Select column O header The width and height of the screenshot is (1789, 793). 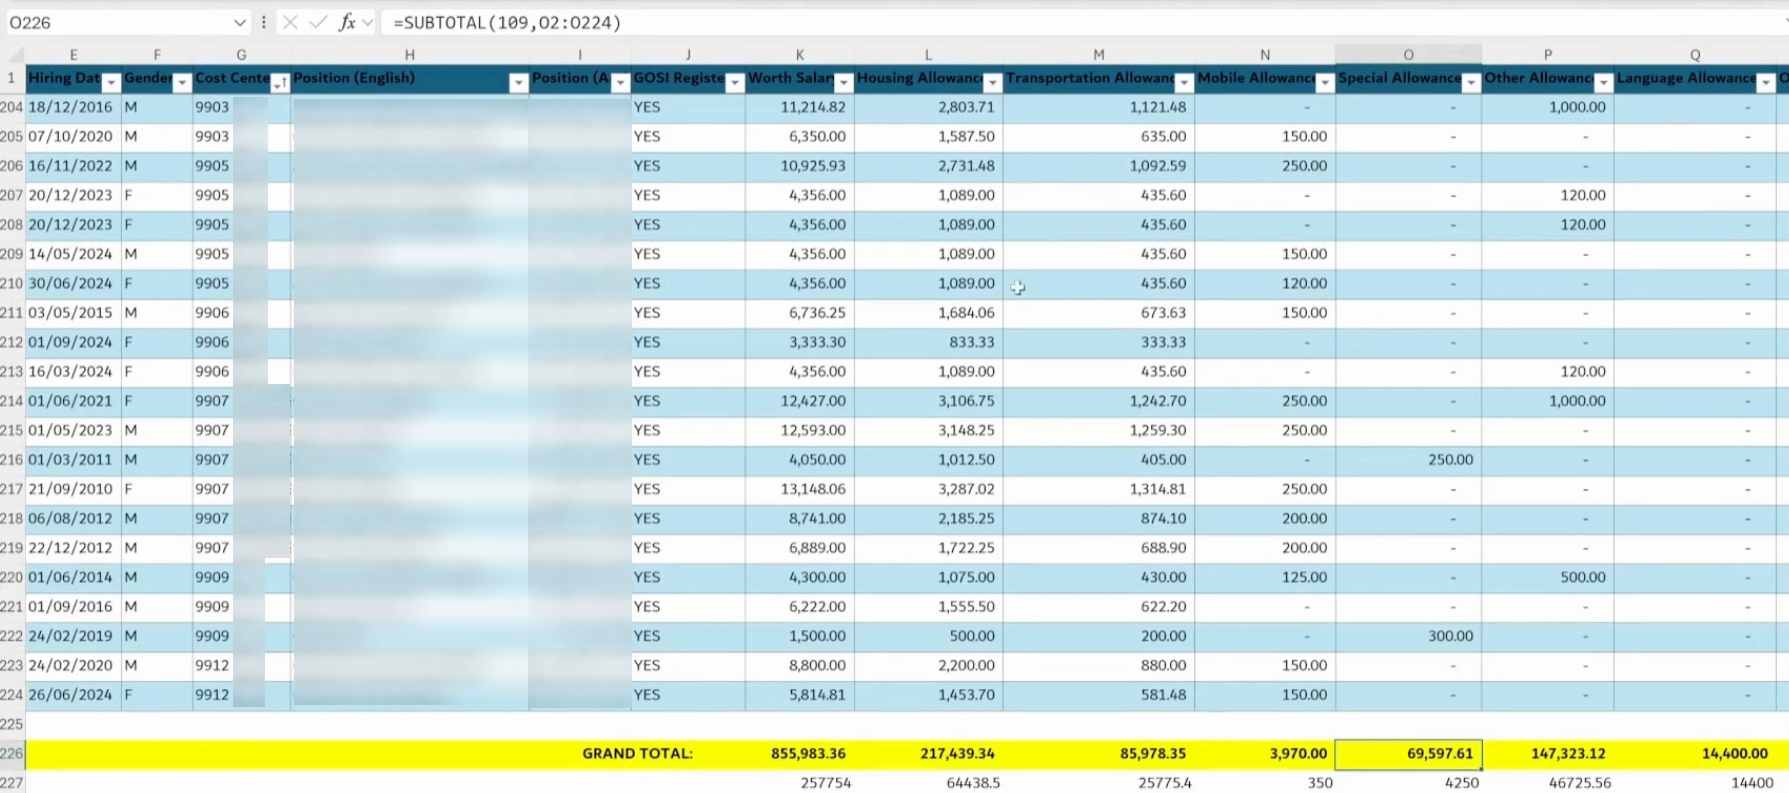[1408, 55]
